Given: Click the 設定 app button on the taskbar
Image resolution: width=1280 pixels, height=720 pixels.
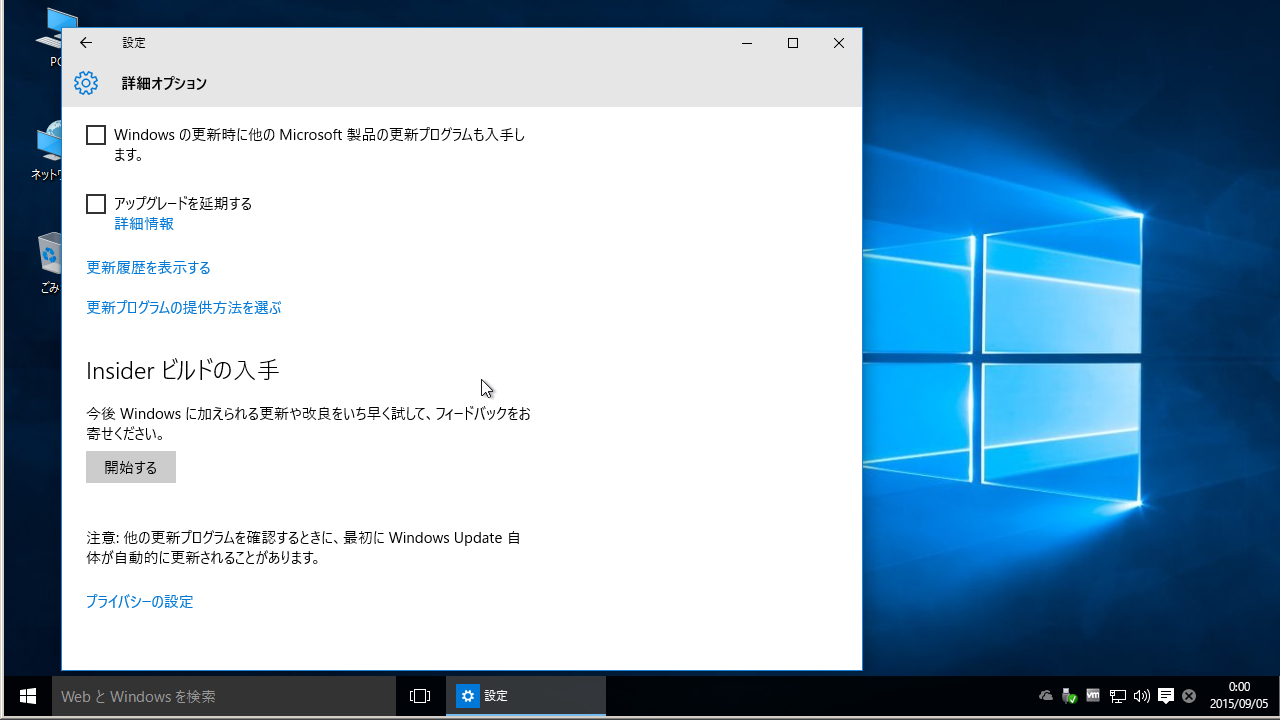Looking at the screenshot, I should point(526,696).
